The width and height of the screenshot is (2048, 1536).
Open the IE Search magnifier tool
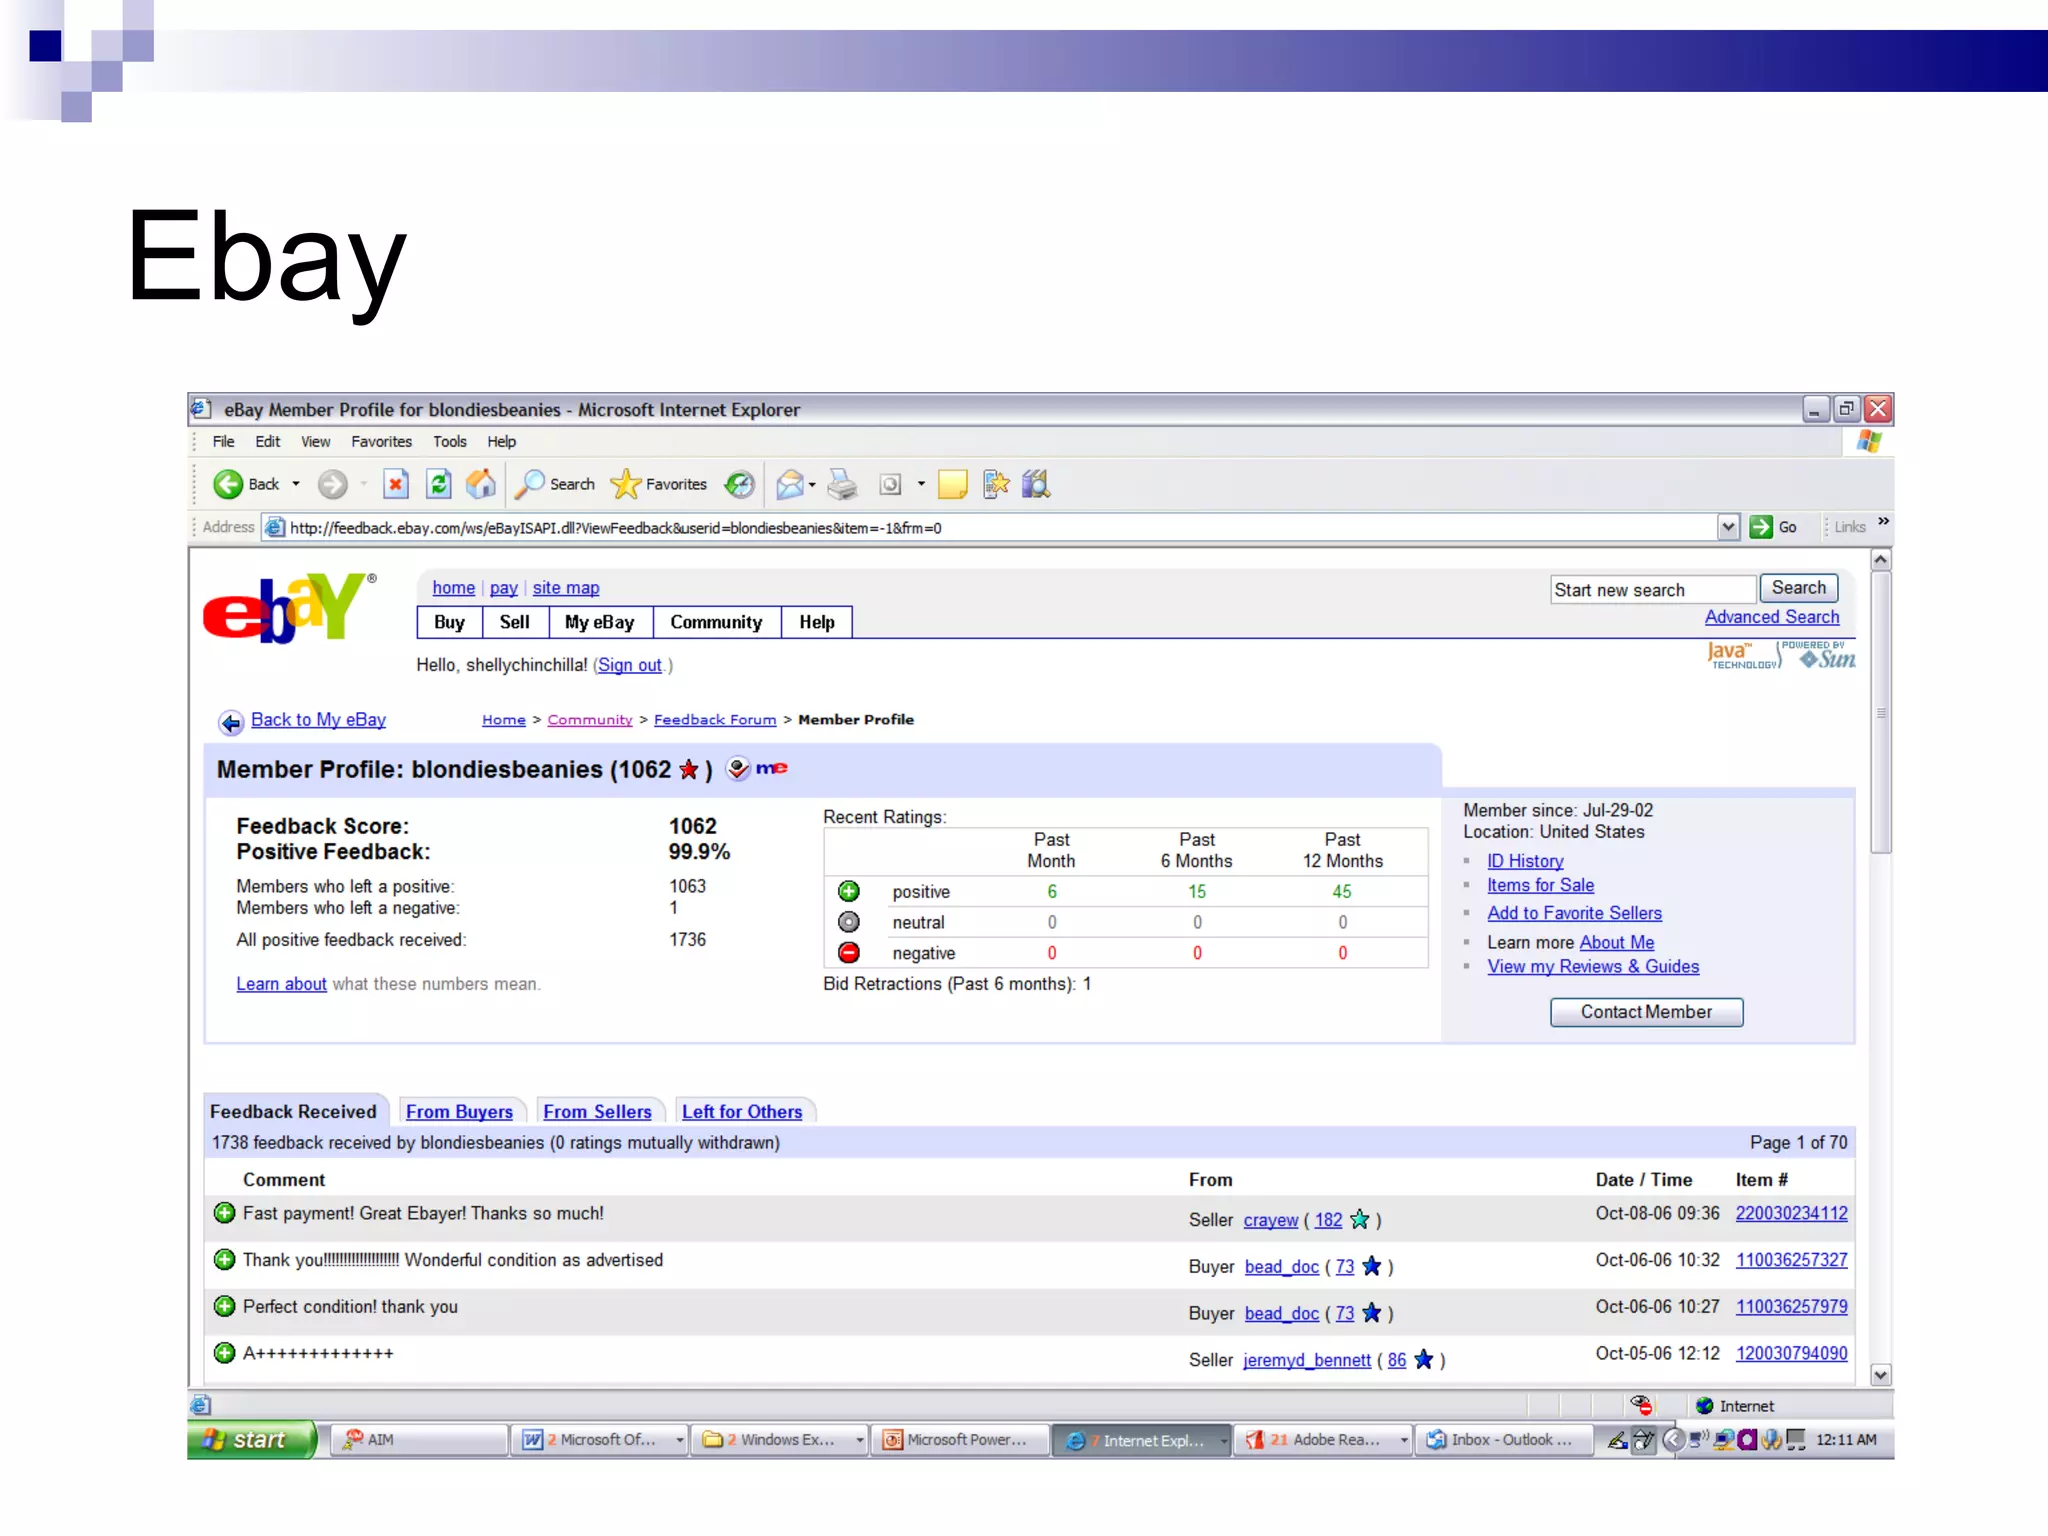coord(555,484)
